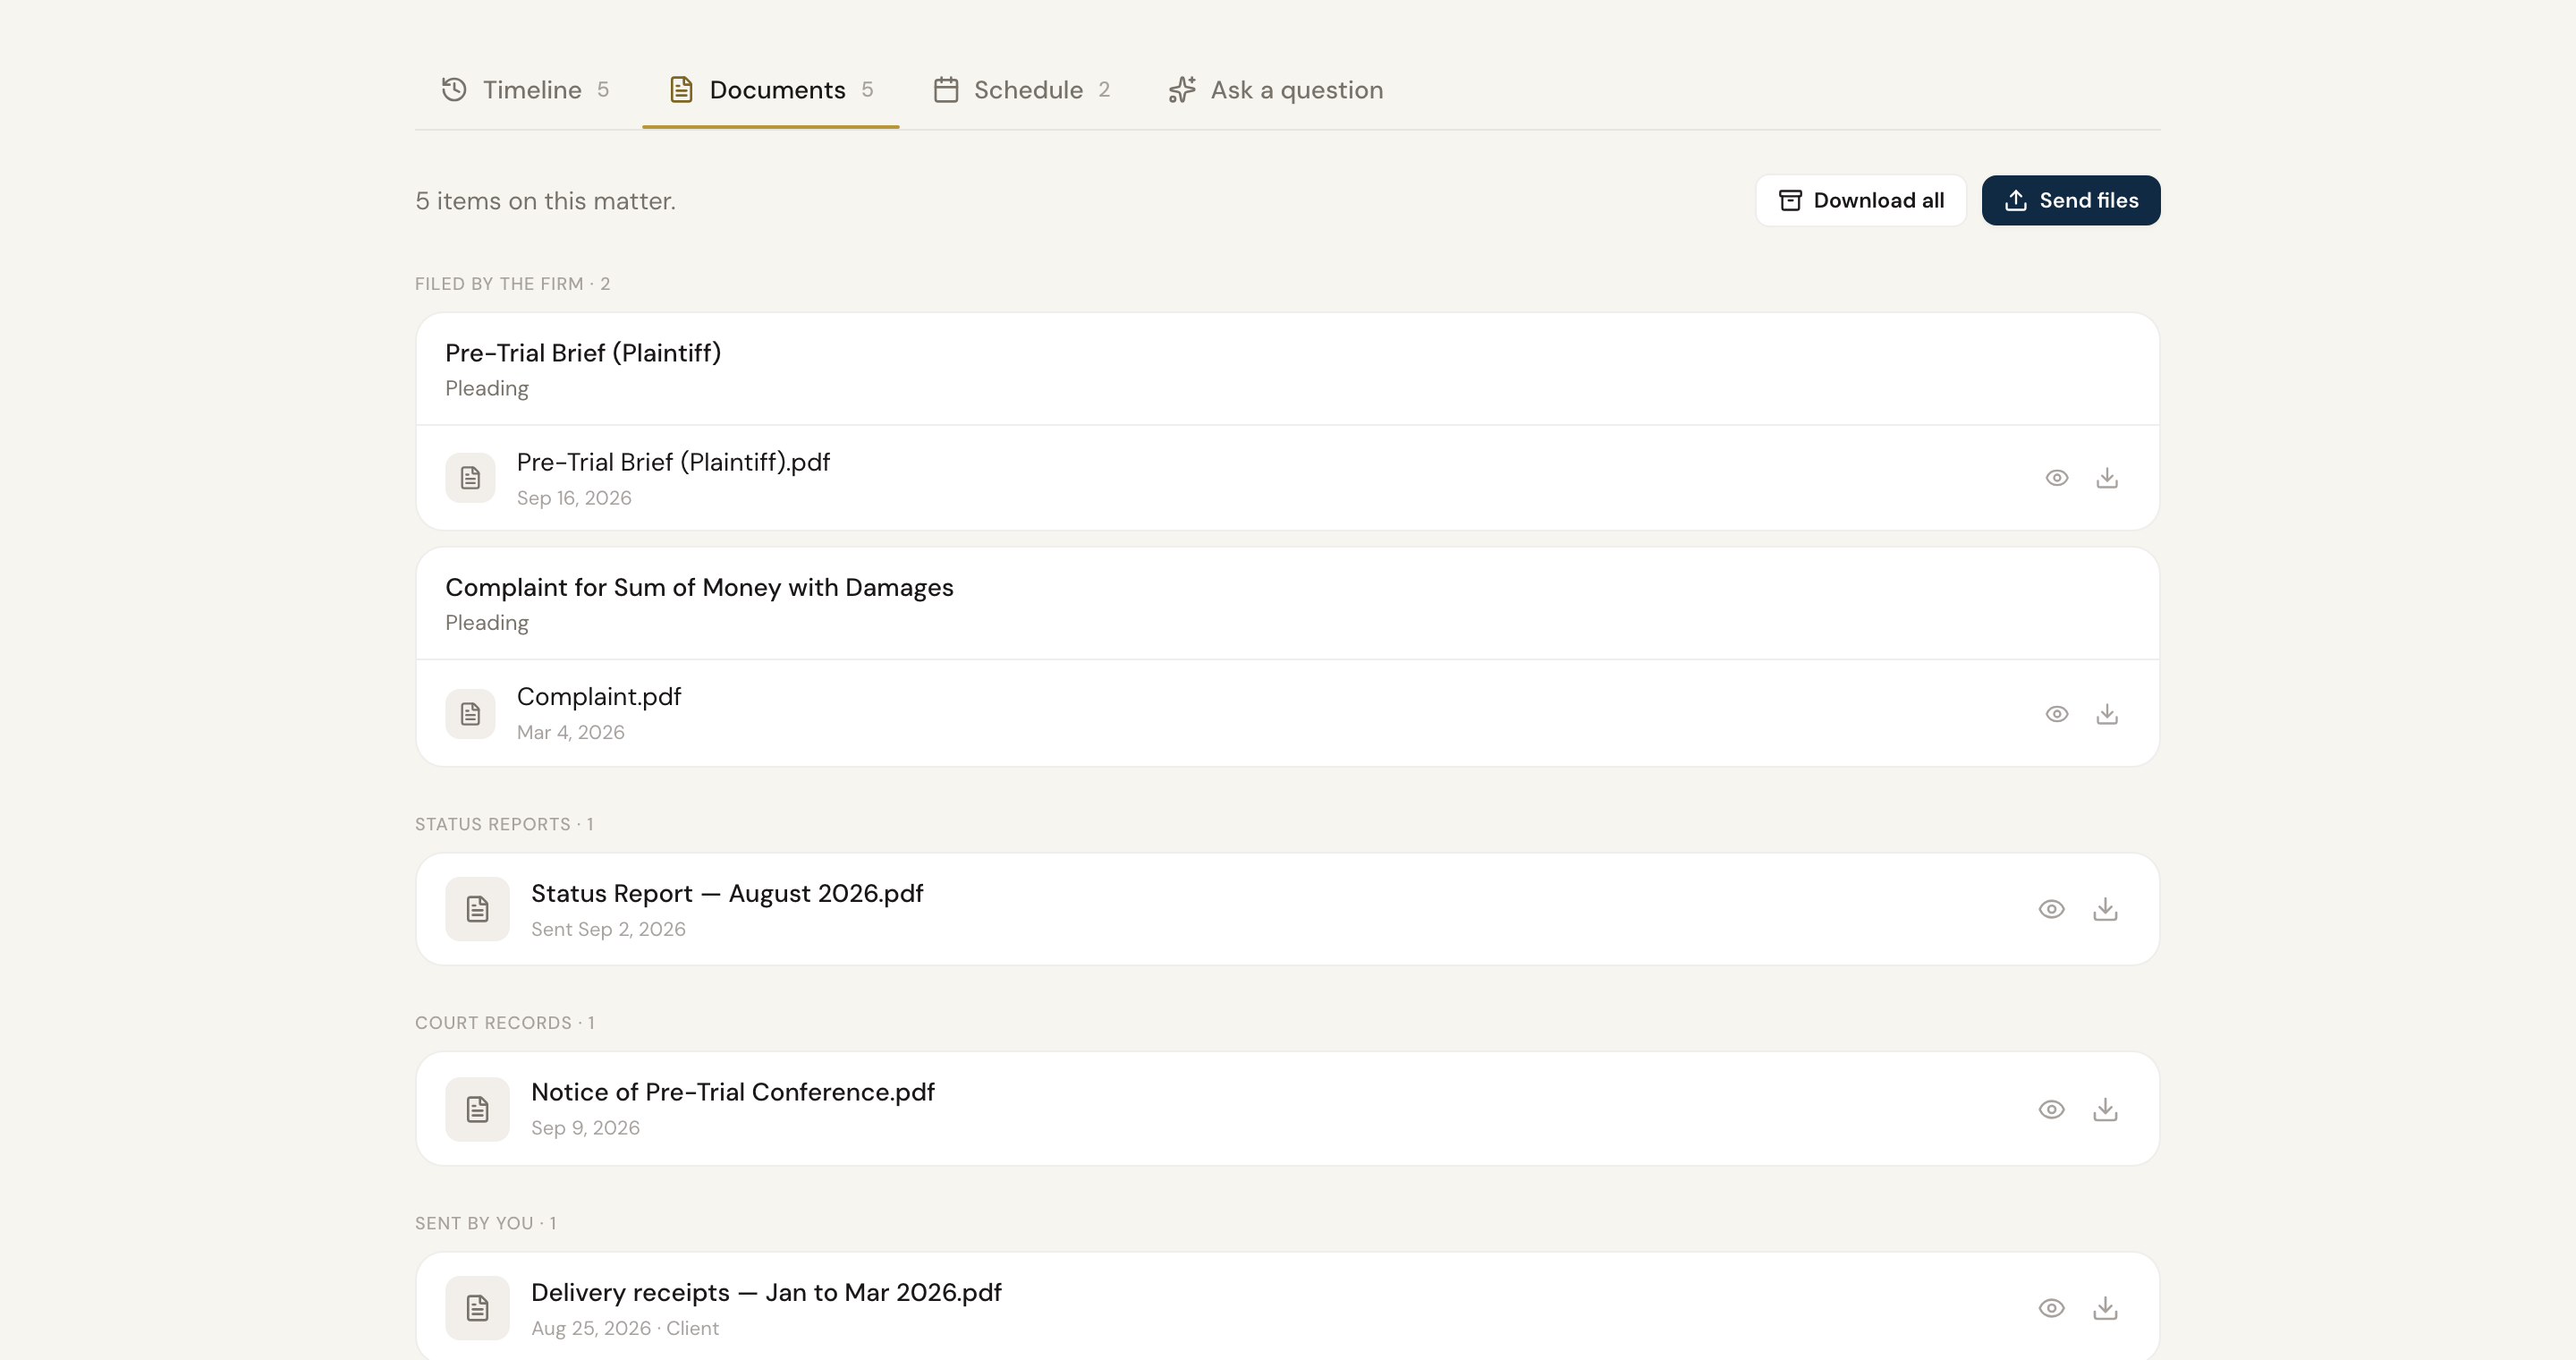Click the '5 items on this matter.' text
Viewport: 2576px width, 1360px height.
coord(545,201)
